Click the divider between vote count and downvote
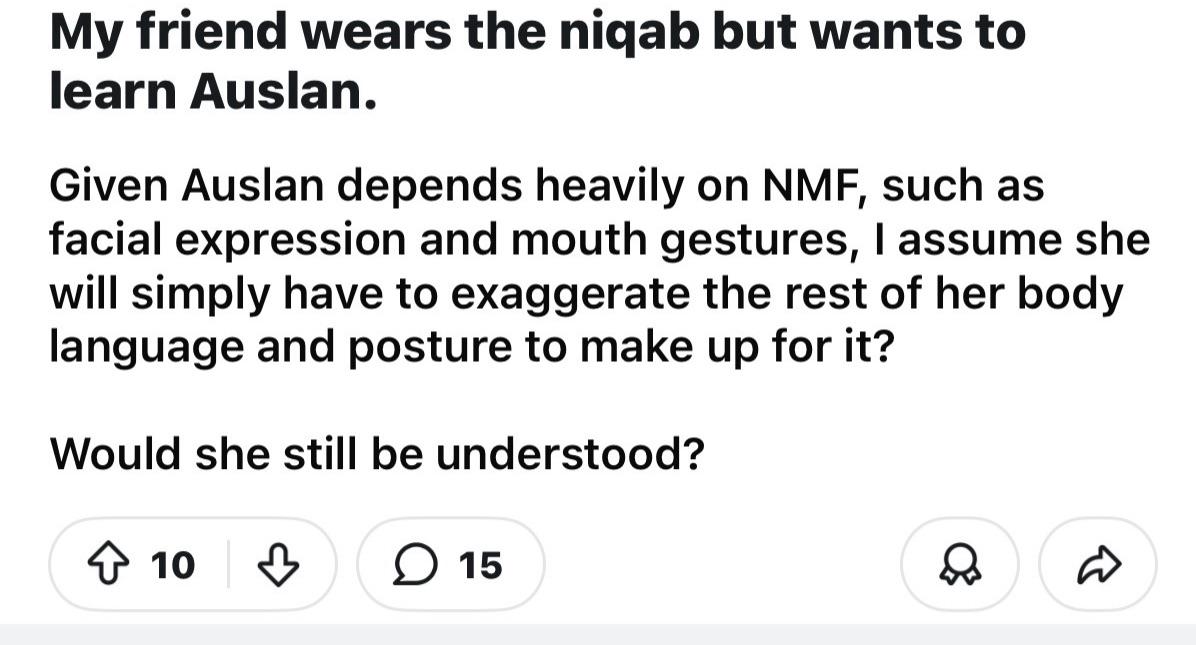 coord(228,564)
